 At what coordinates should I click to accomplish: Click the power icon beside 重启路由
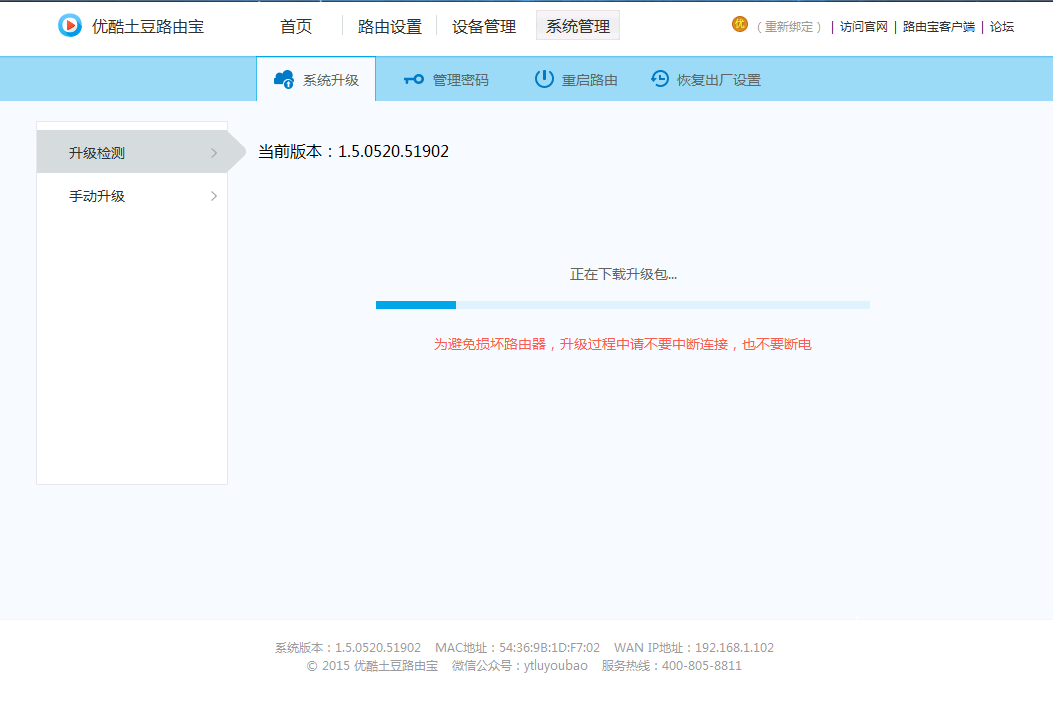[544, 79]
